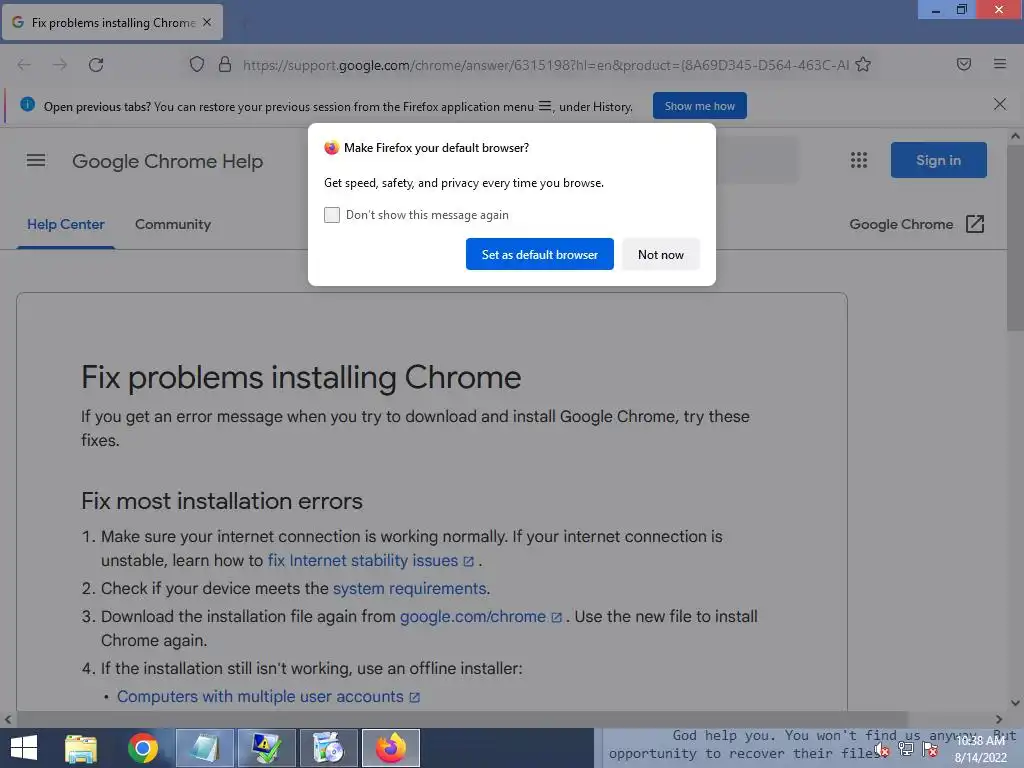Close the Fix problems installing Chrome tab
This screenshot has height=768, width=1024.
[x=207, y=22]
